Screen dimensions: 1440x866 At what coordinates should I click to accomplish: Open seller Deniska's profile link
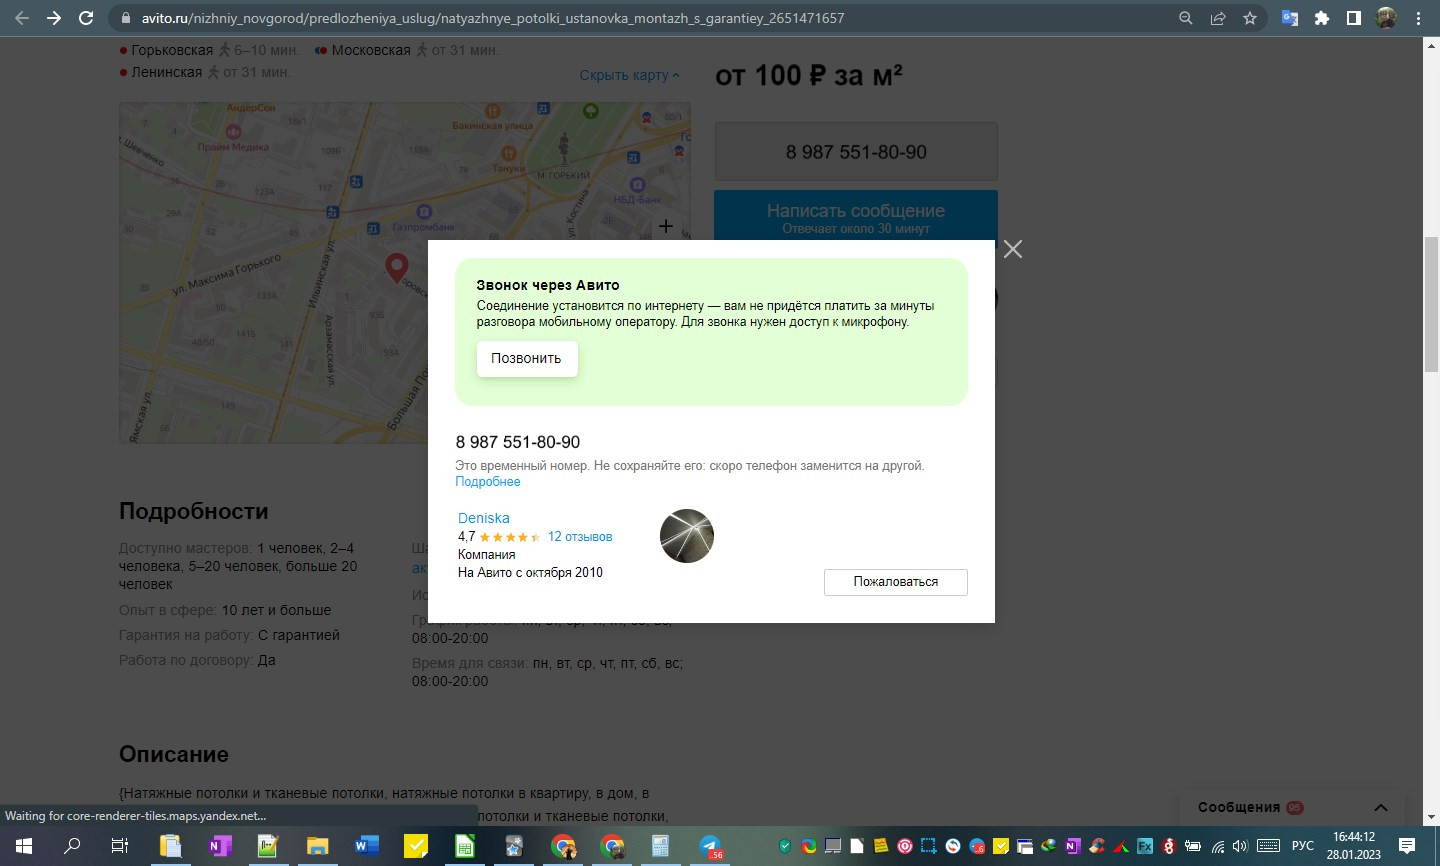coord(484,518)
